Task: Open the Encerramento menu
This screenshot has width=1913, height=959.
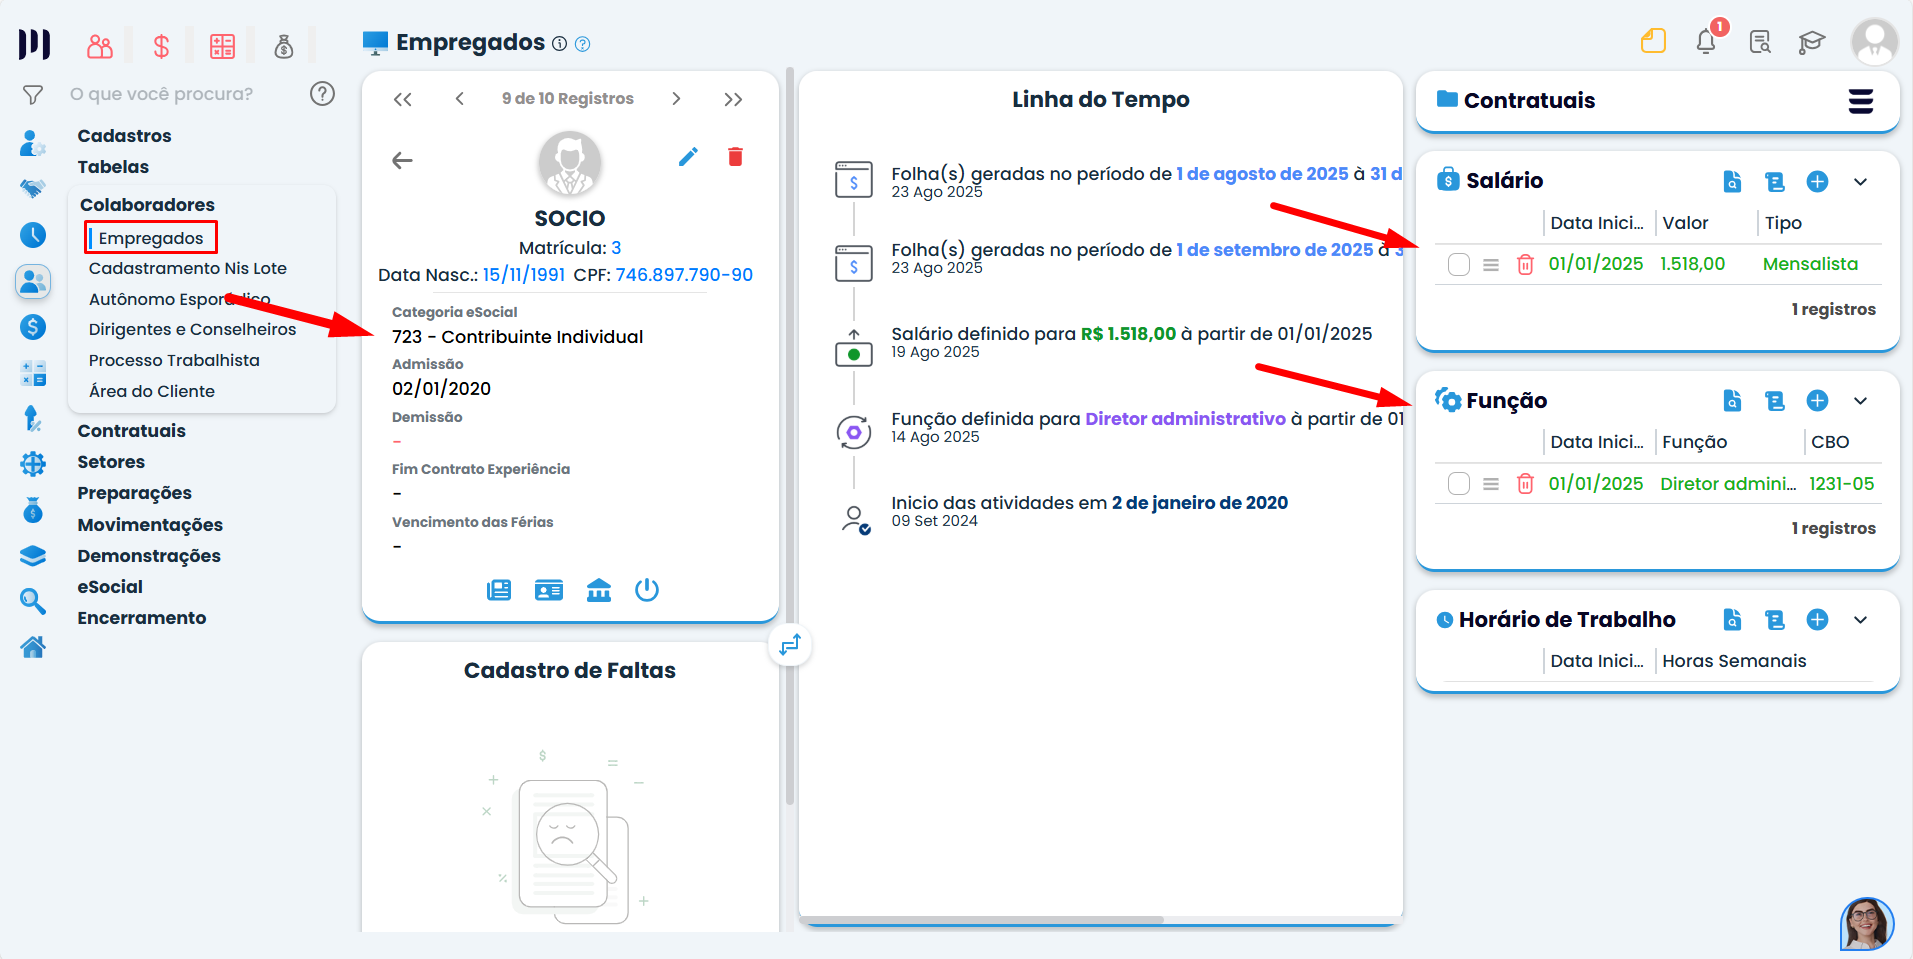Action: 142,618
